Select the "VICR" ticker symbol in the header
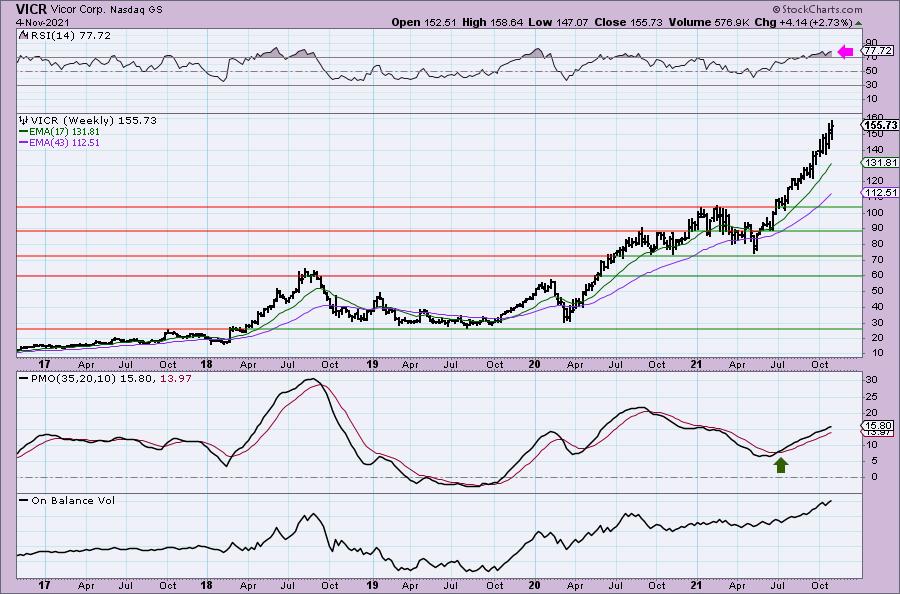The image size is (900, 594). 31,9
